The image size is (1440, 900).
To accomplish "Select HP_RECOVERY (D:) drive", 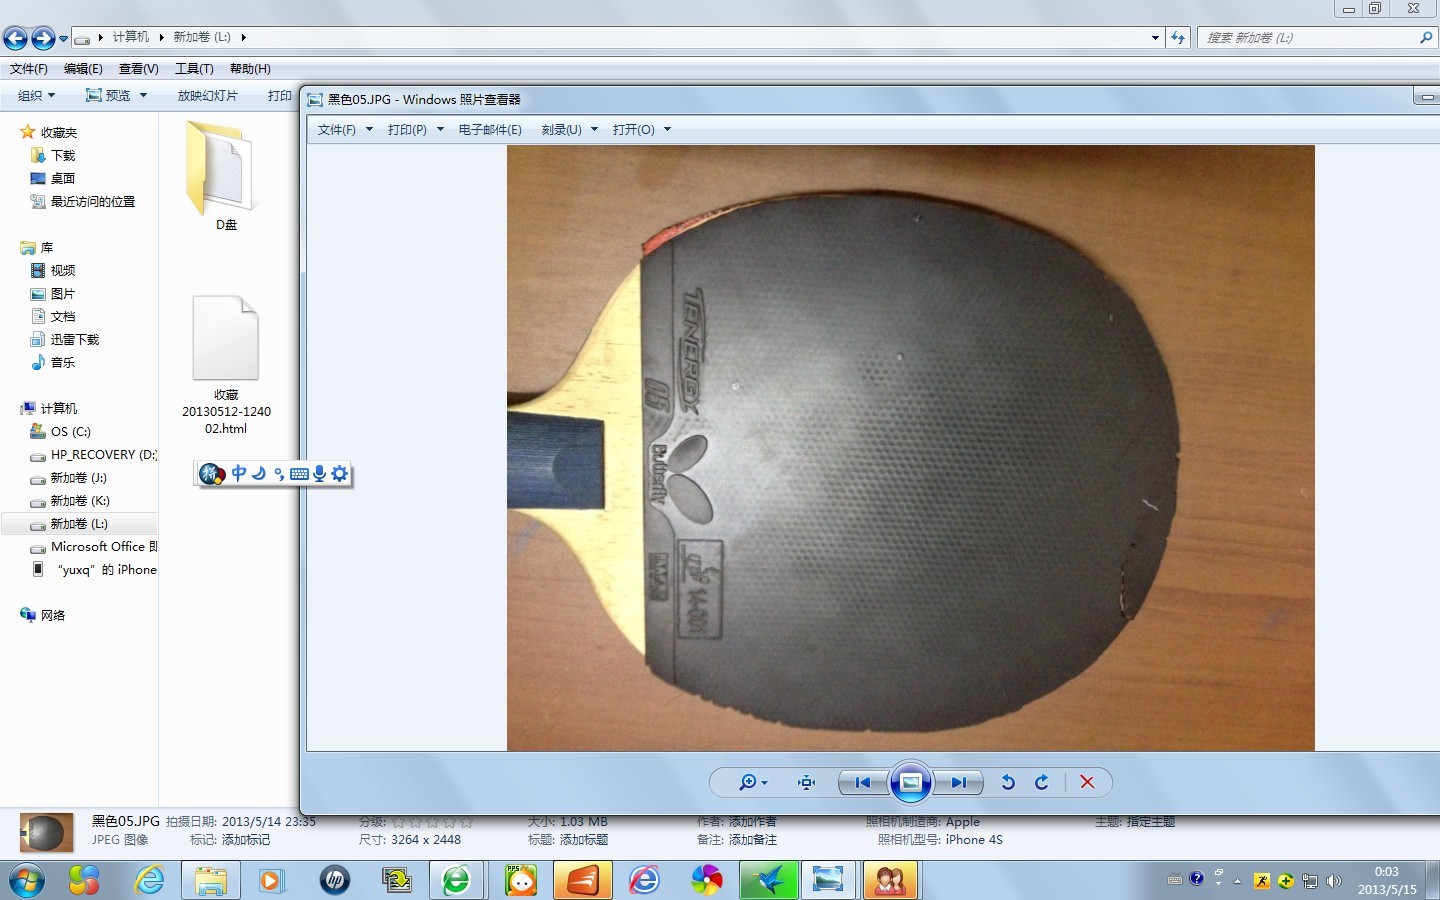I will (x=103, y=454).
